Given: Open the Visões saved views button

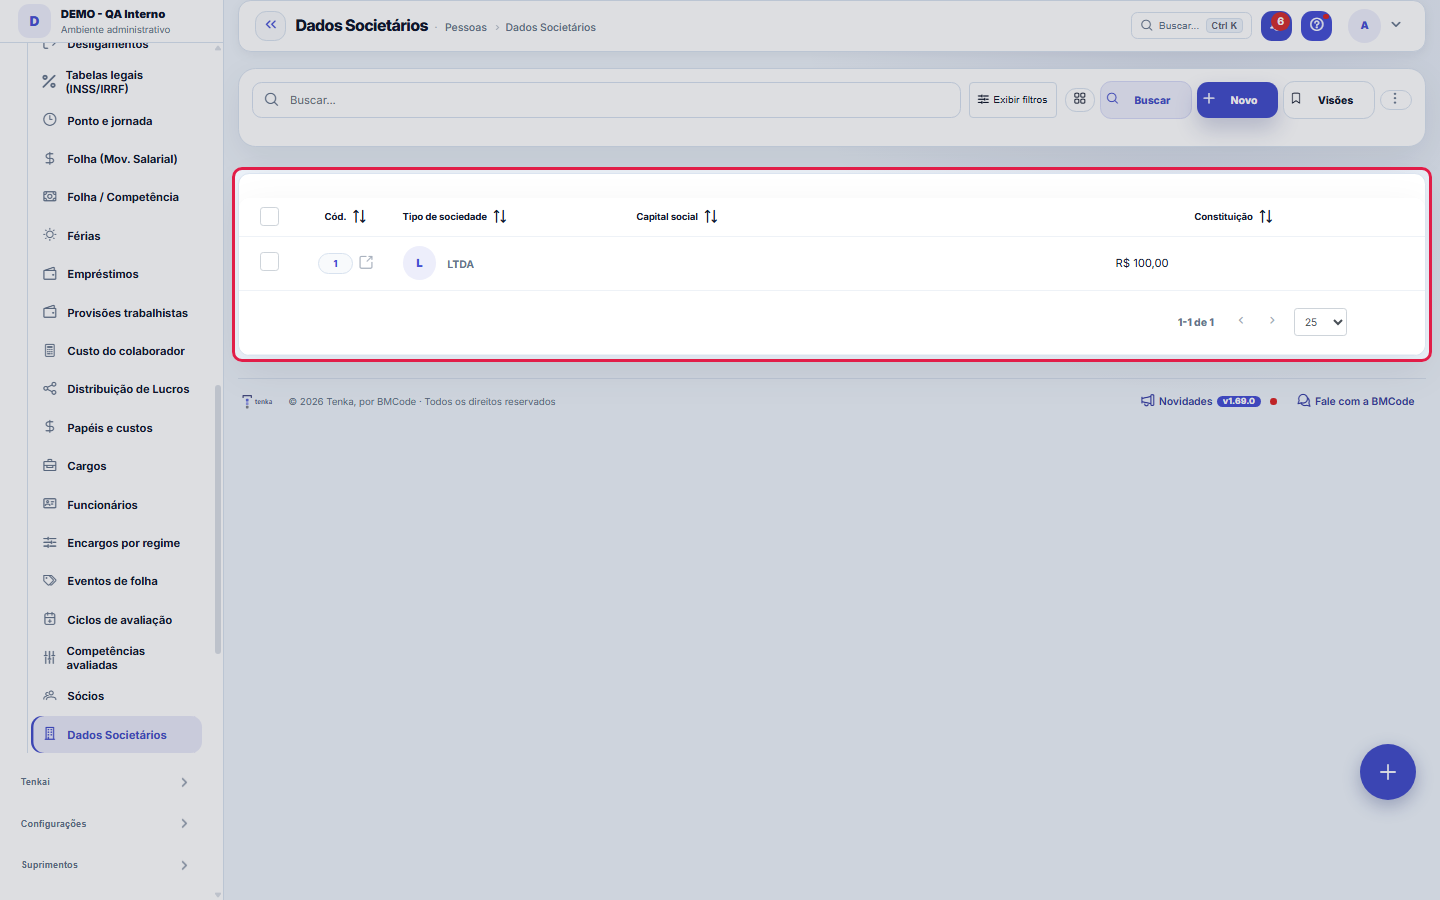Looking at the screenshot, I should [1328, 100].
